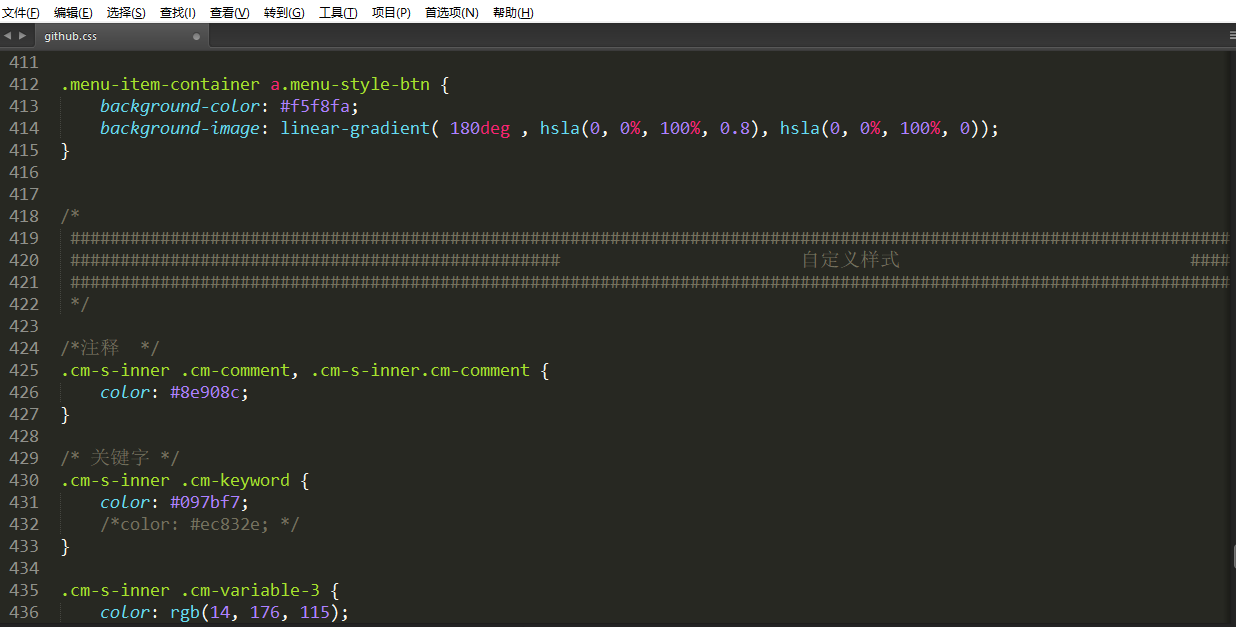The height and width of the screenshot is (627, 1236).
Task: Click the #097bf7 color value
Action: [205, 503]
